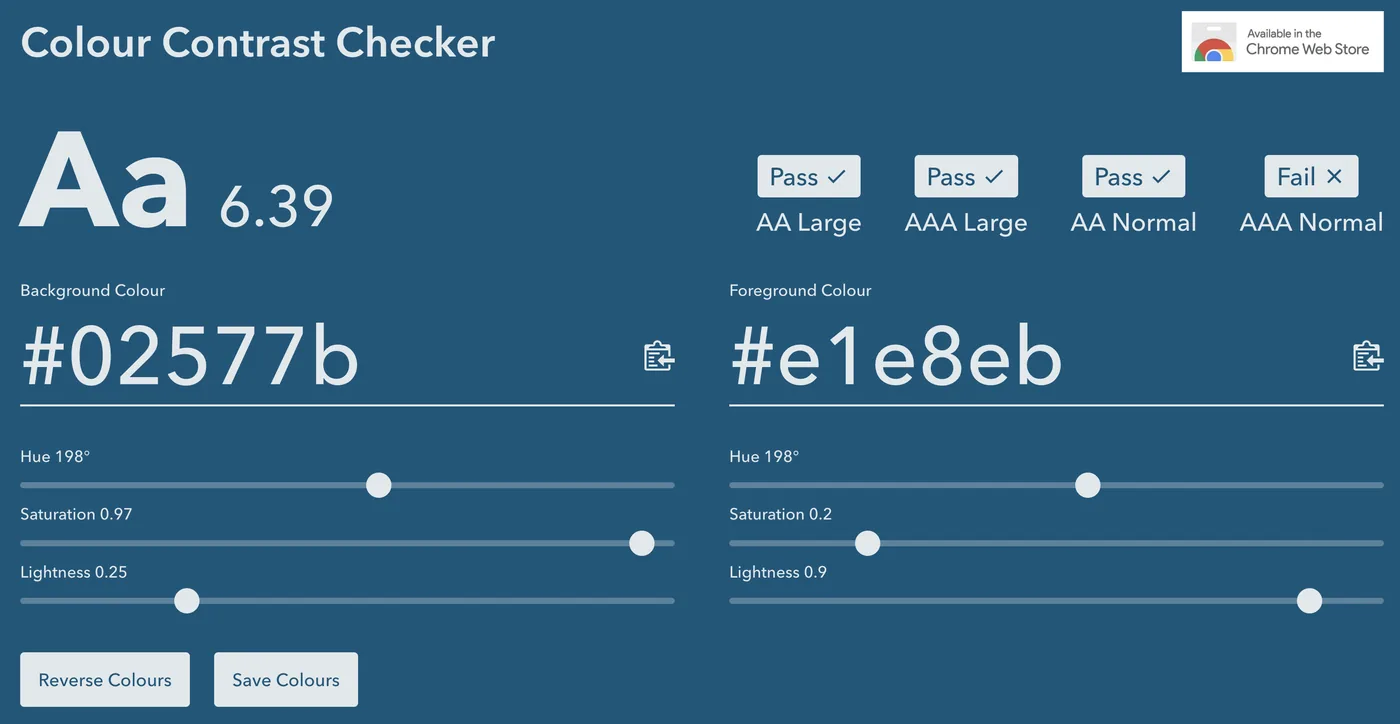Click the AA Large Pass badge
The width and height of the screenshot is (1400, 724).
click(808, 177)
